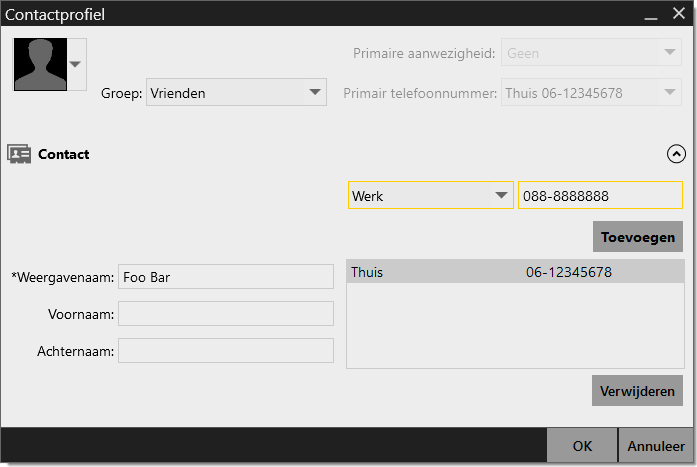Click the contact avatar picture
Viewport: 697px width, 467px height.
40,64
